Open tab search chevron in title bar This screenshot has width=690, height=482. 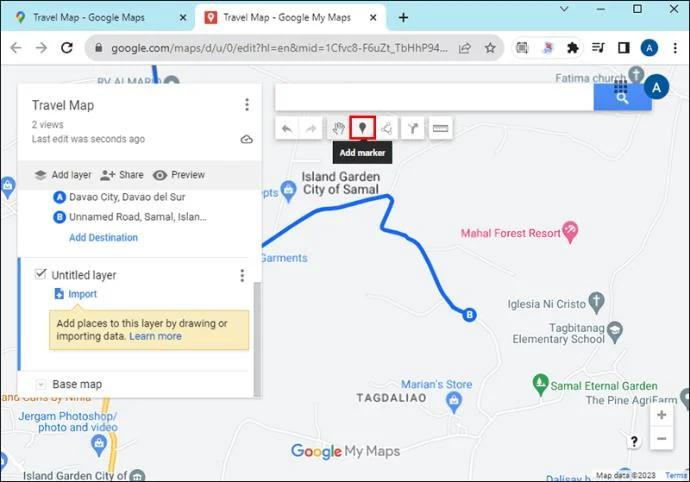point(564,9)
